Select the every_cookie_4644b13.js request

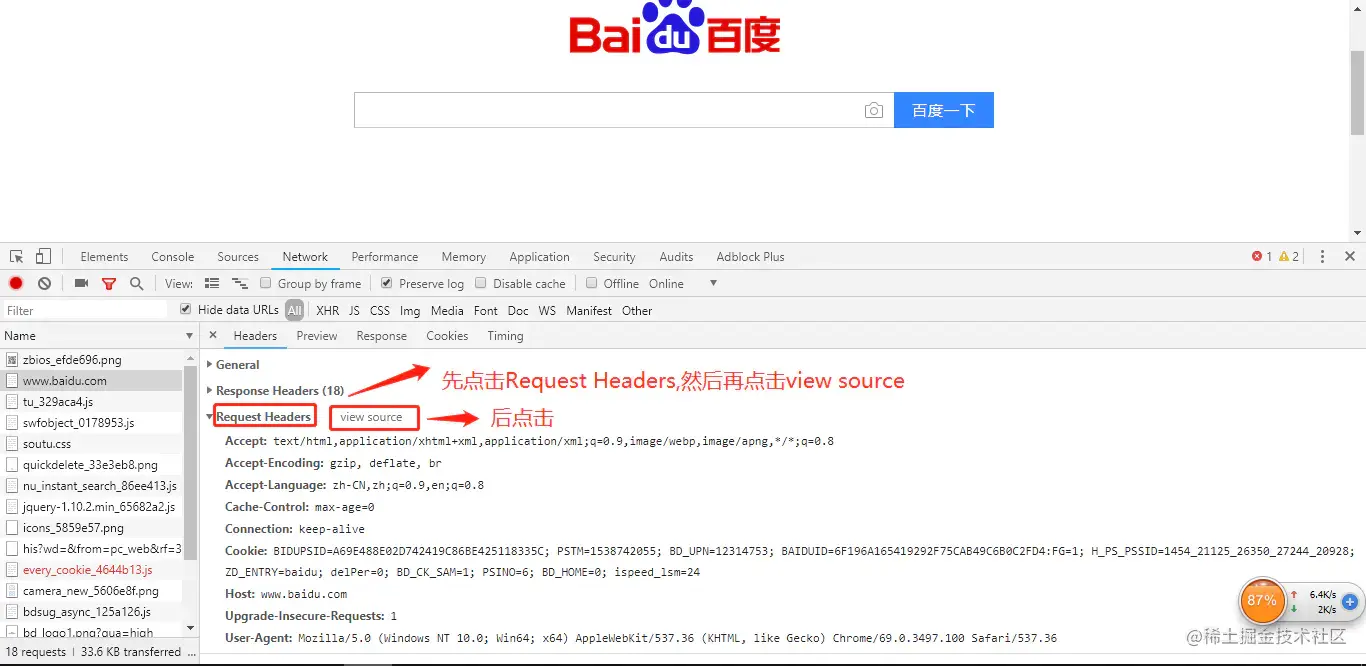92,570
